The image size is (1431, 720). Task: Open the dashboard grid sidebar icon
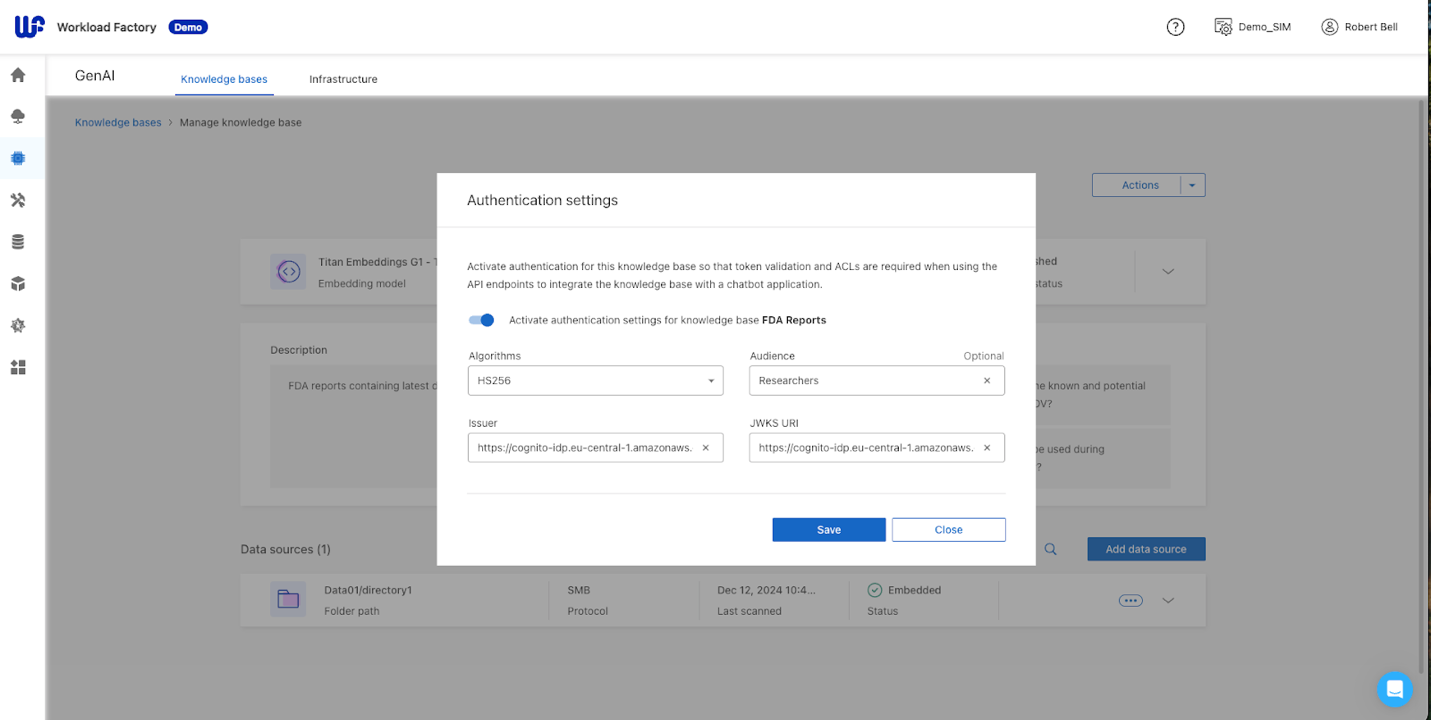pos(18,367)
